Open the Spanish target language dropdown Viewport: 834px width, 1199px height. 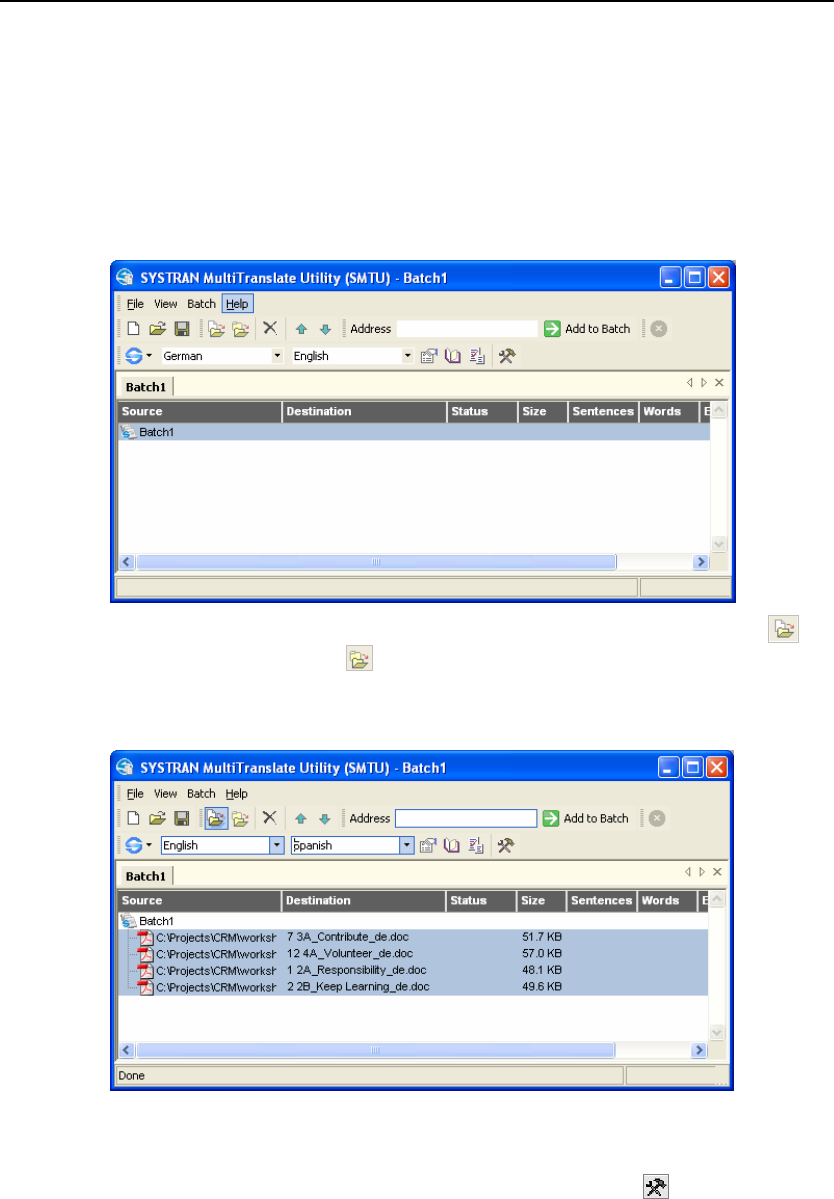pyautogui.click(x=407, y=845)
